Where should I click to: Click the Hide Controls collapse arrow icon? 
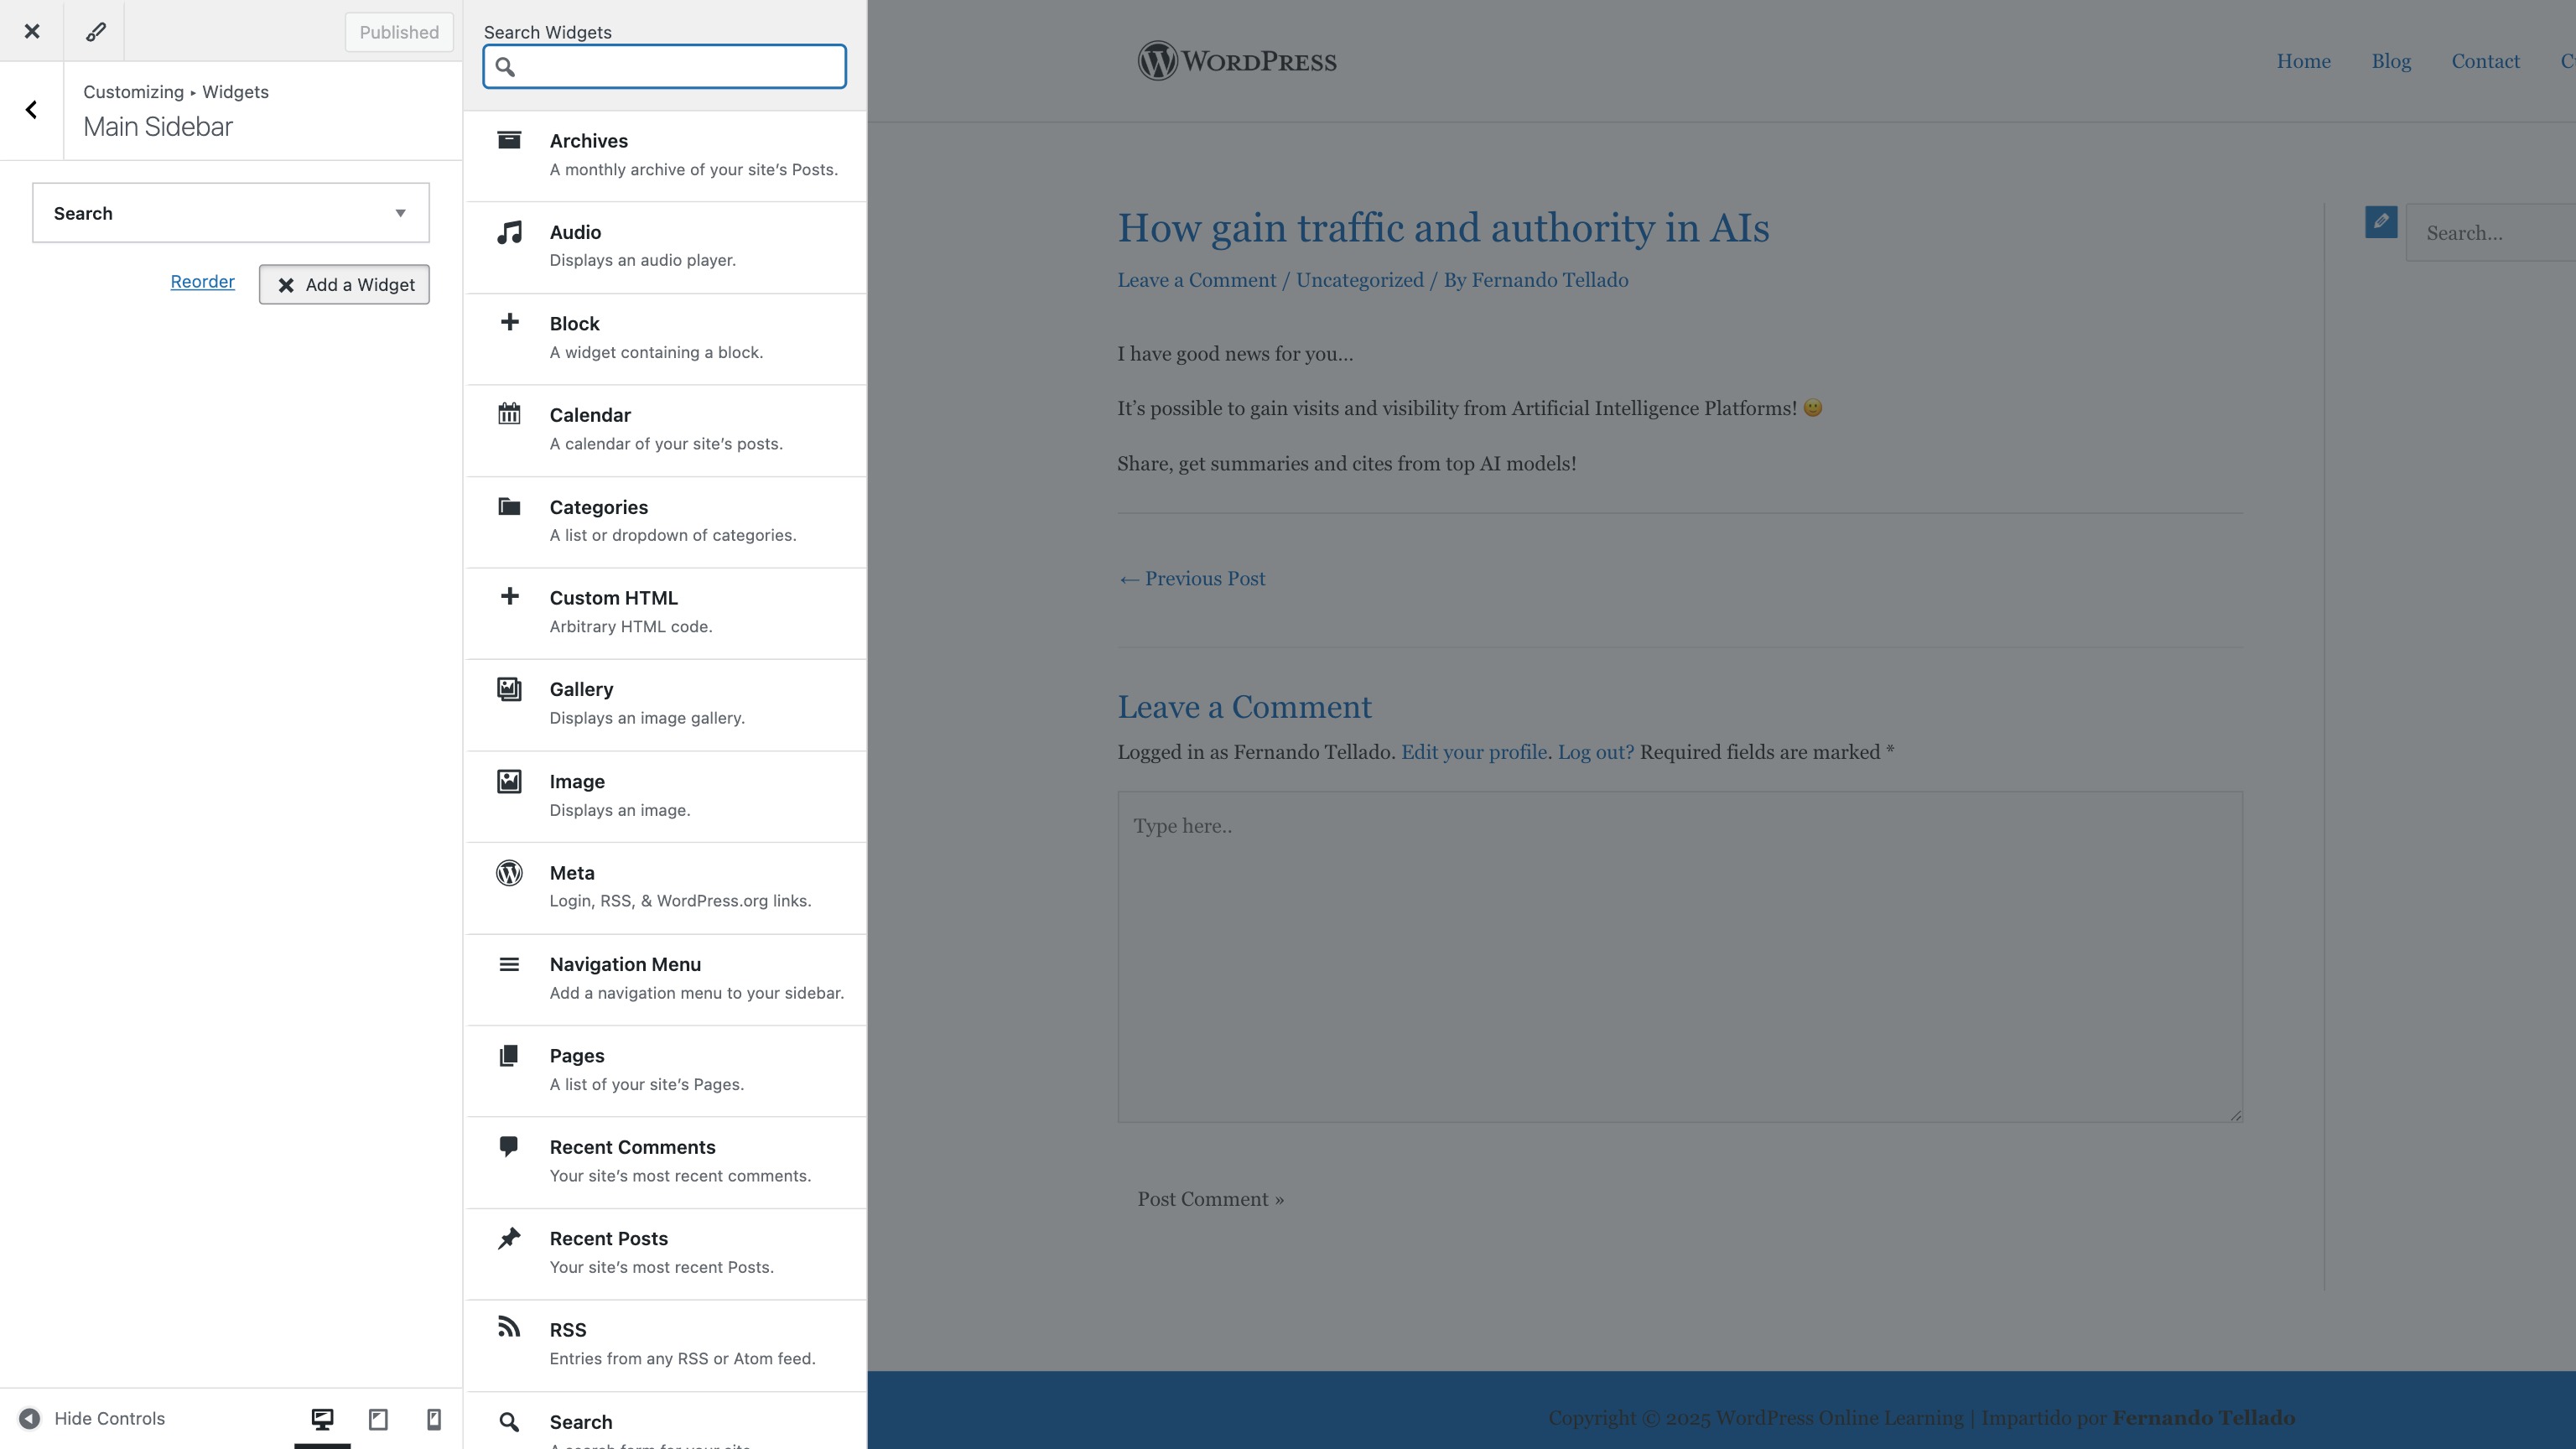(x=30, y=1418)
